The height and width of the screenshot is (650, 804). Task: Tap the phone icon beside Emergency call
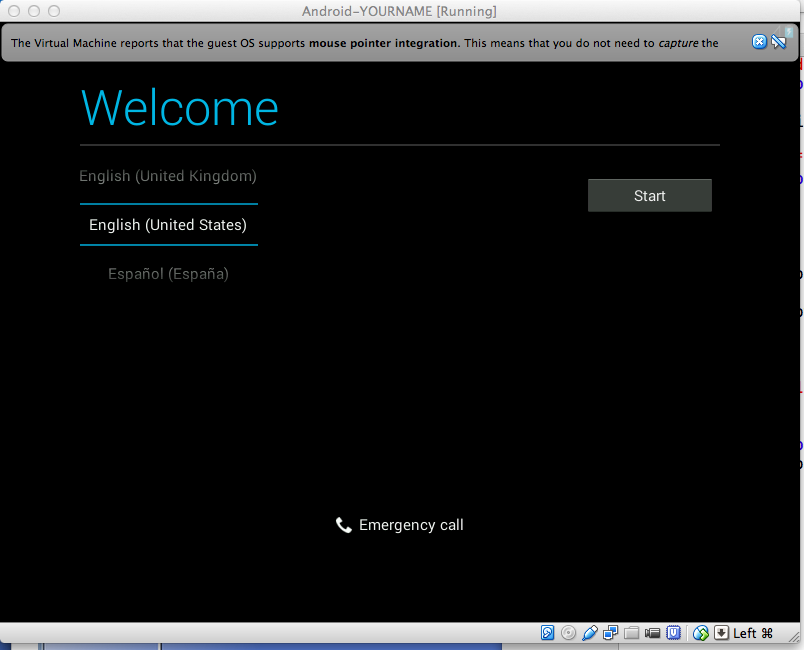344,525
